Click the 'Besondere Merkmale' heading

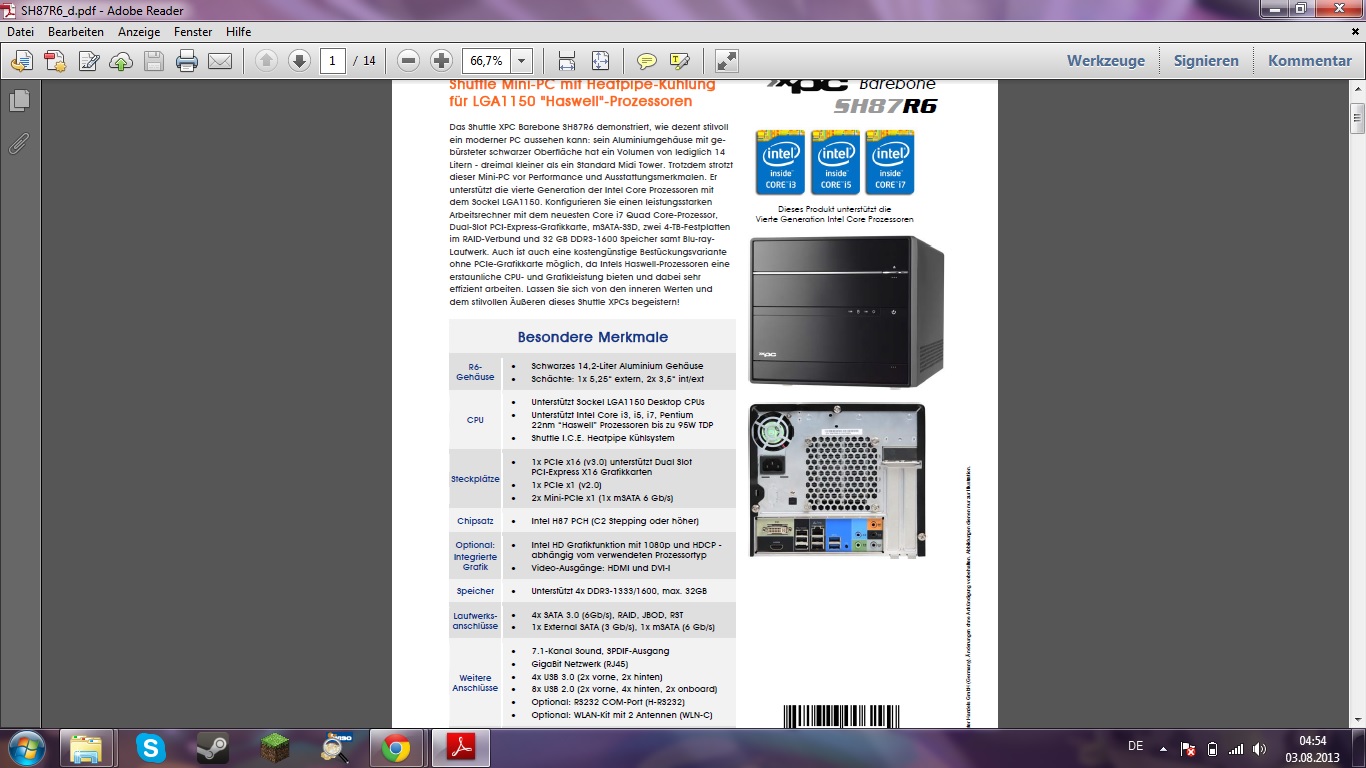pos(593,337)
